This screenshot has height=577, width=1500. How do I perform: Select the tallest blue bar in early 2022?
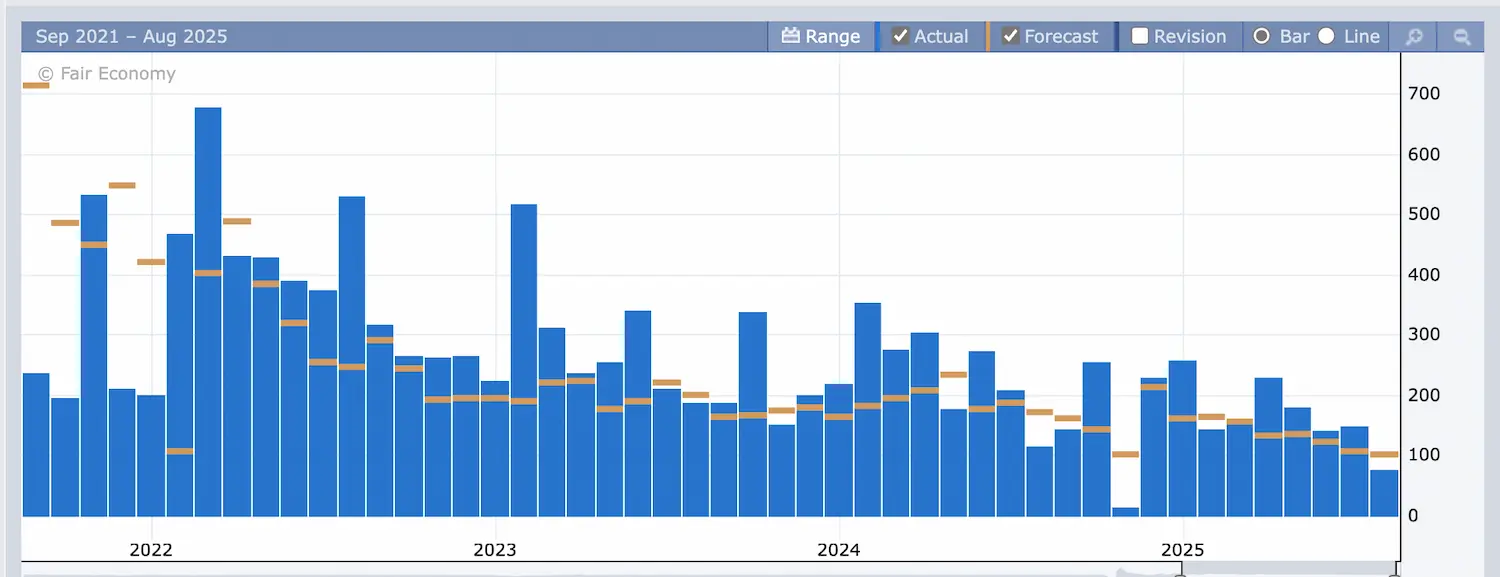pos(208,310)
